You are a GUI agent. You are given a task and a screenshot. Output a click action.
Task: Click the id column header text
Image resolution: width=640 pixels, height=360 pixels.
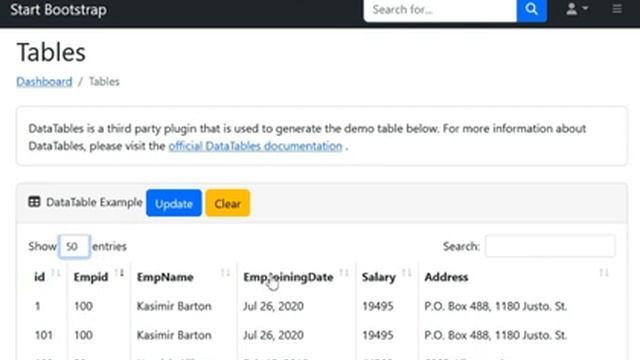click(x=40, y=277)
